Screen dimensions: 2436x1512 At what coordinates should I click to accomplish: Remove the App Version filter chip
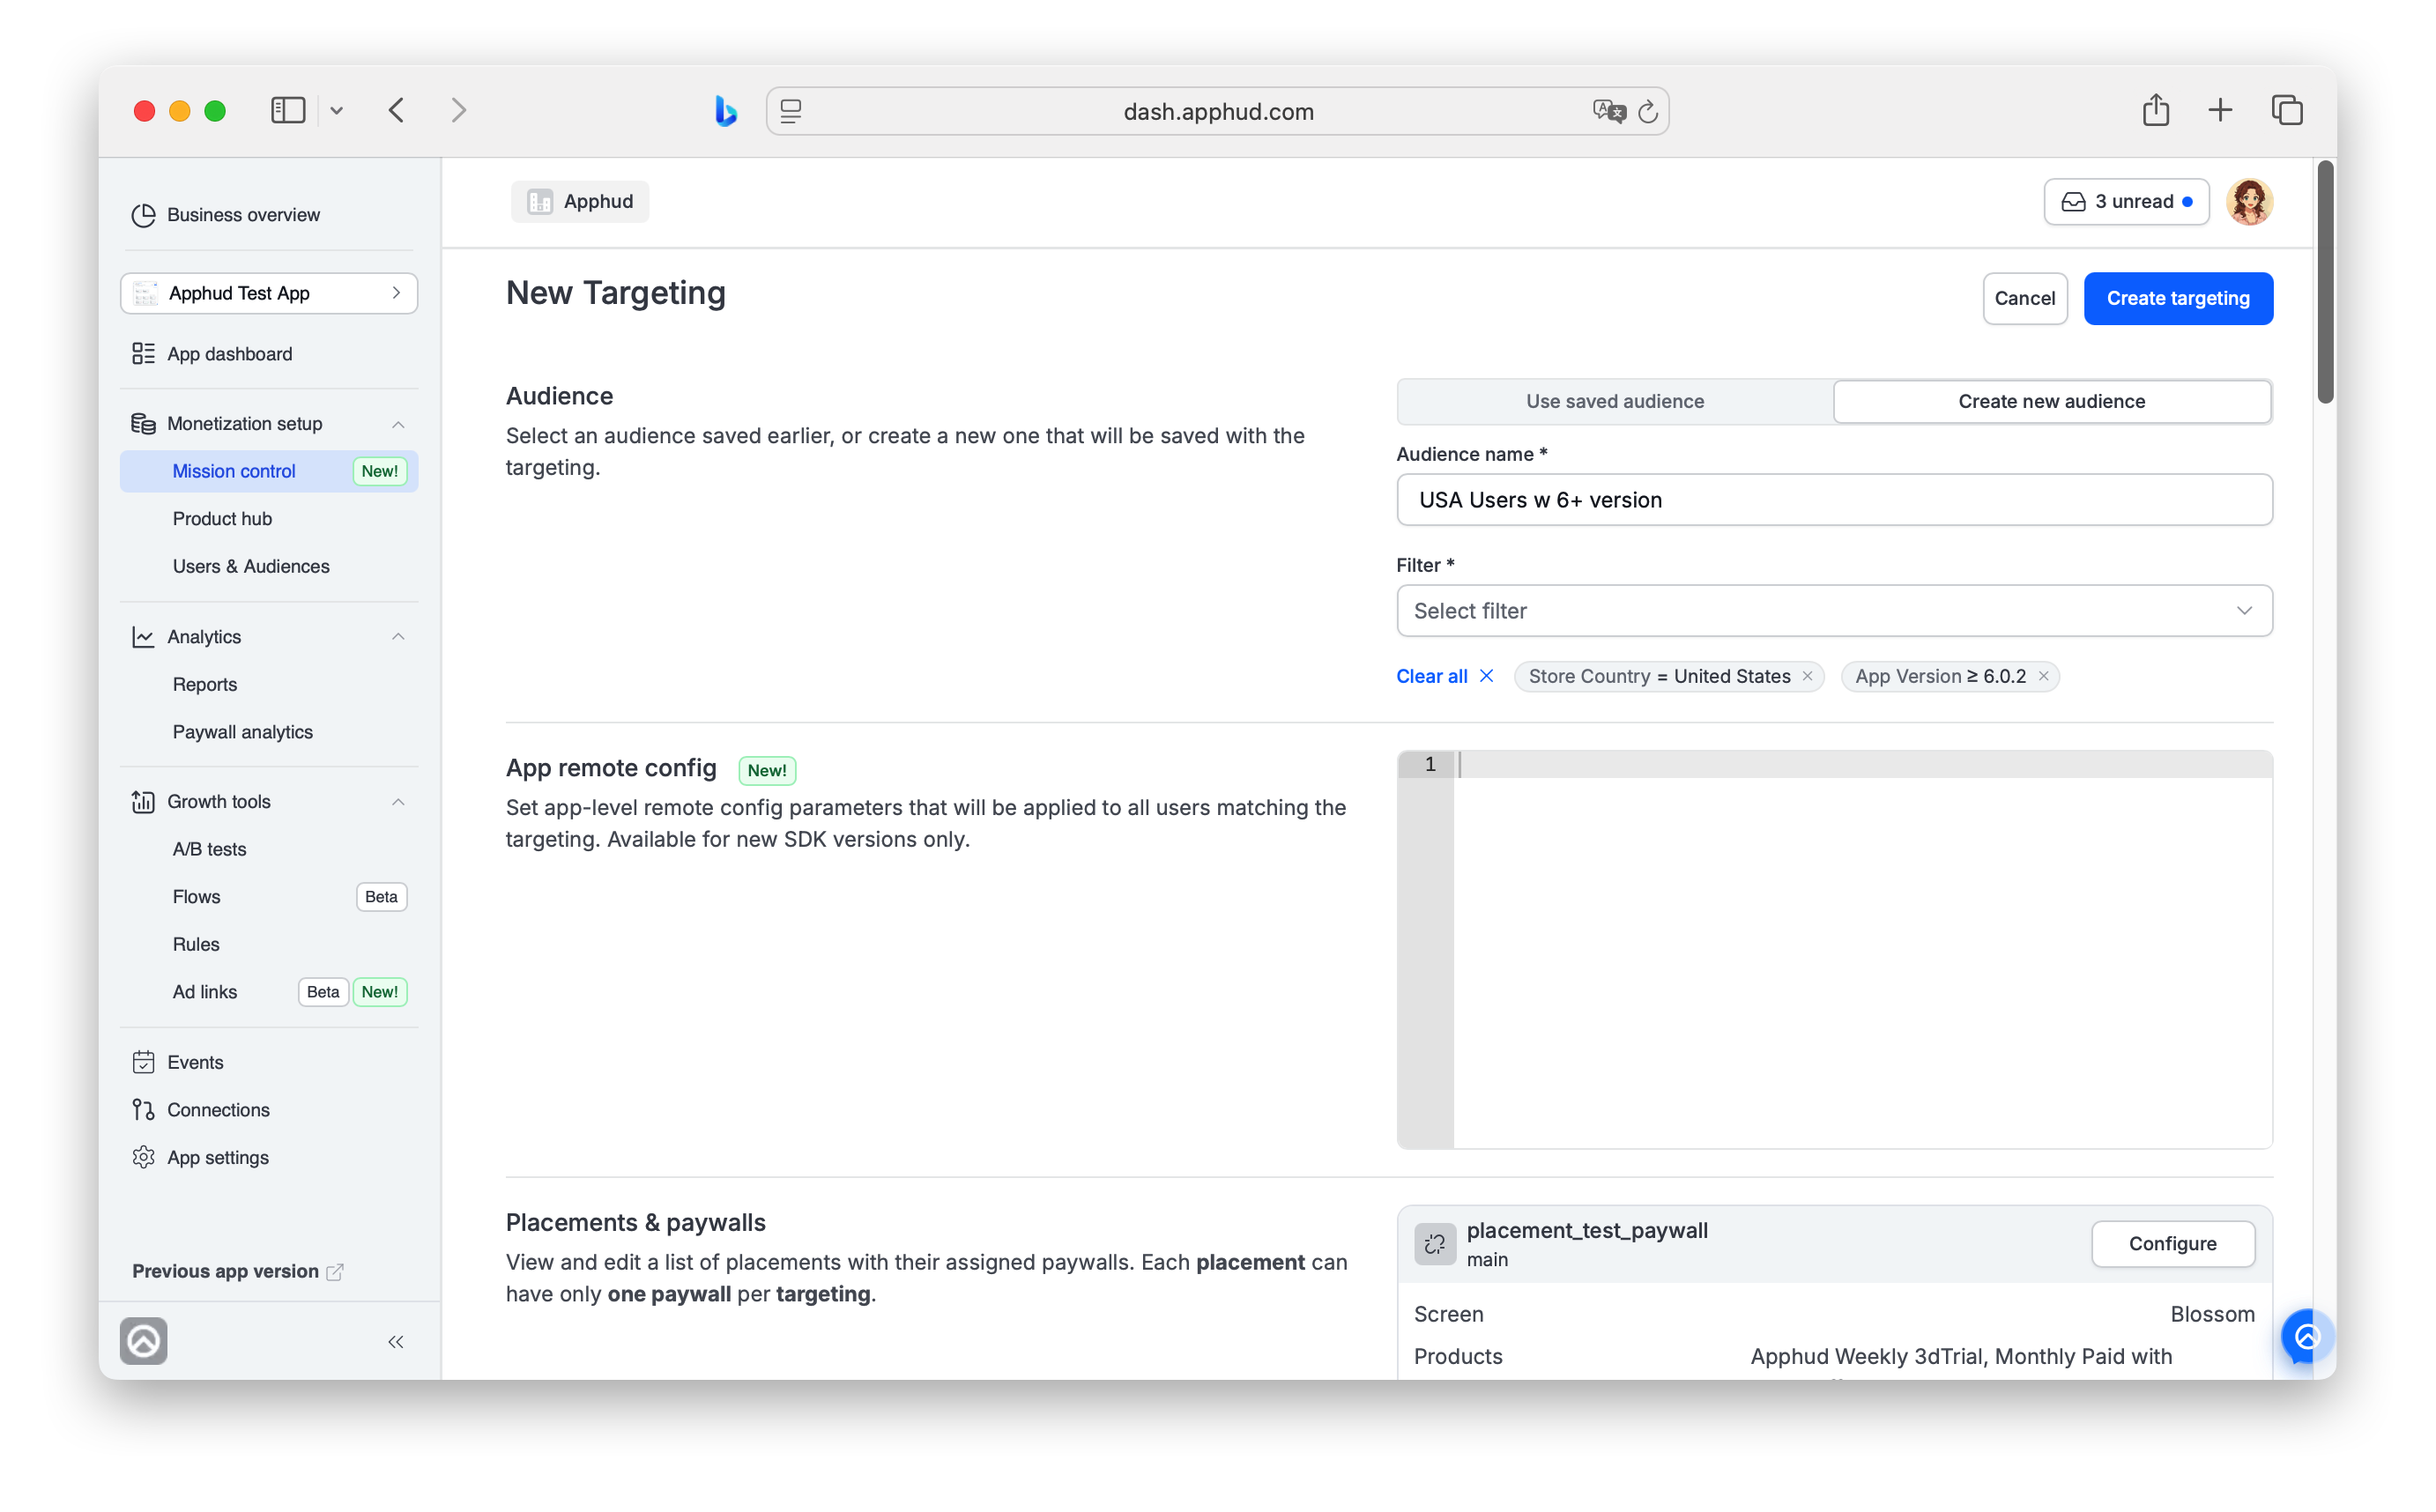[x=2045, y=677]
